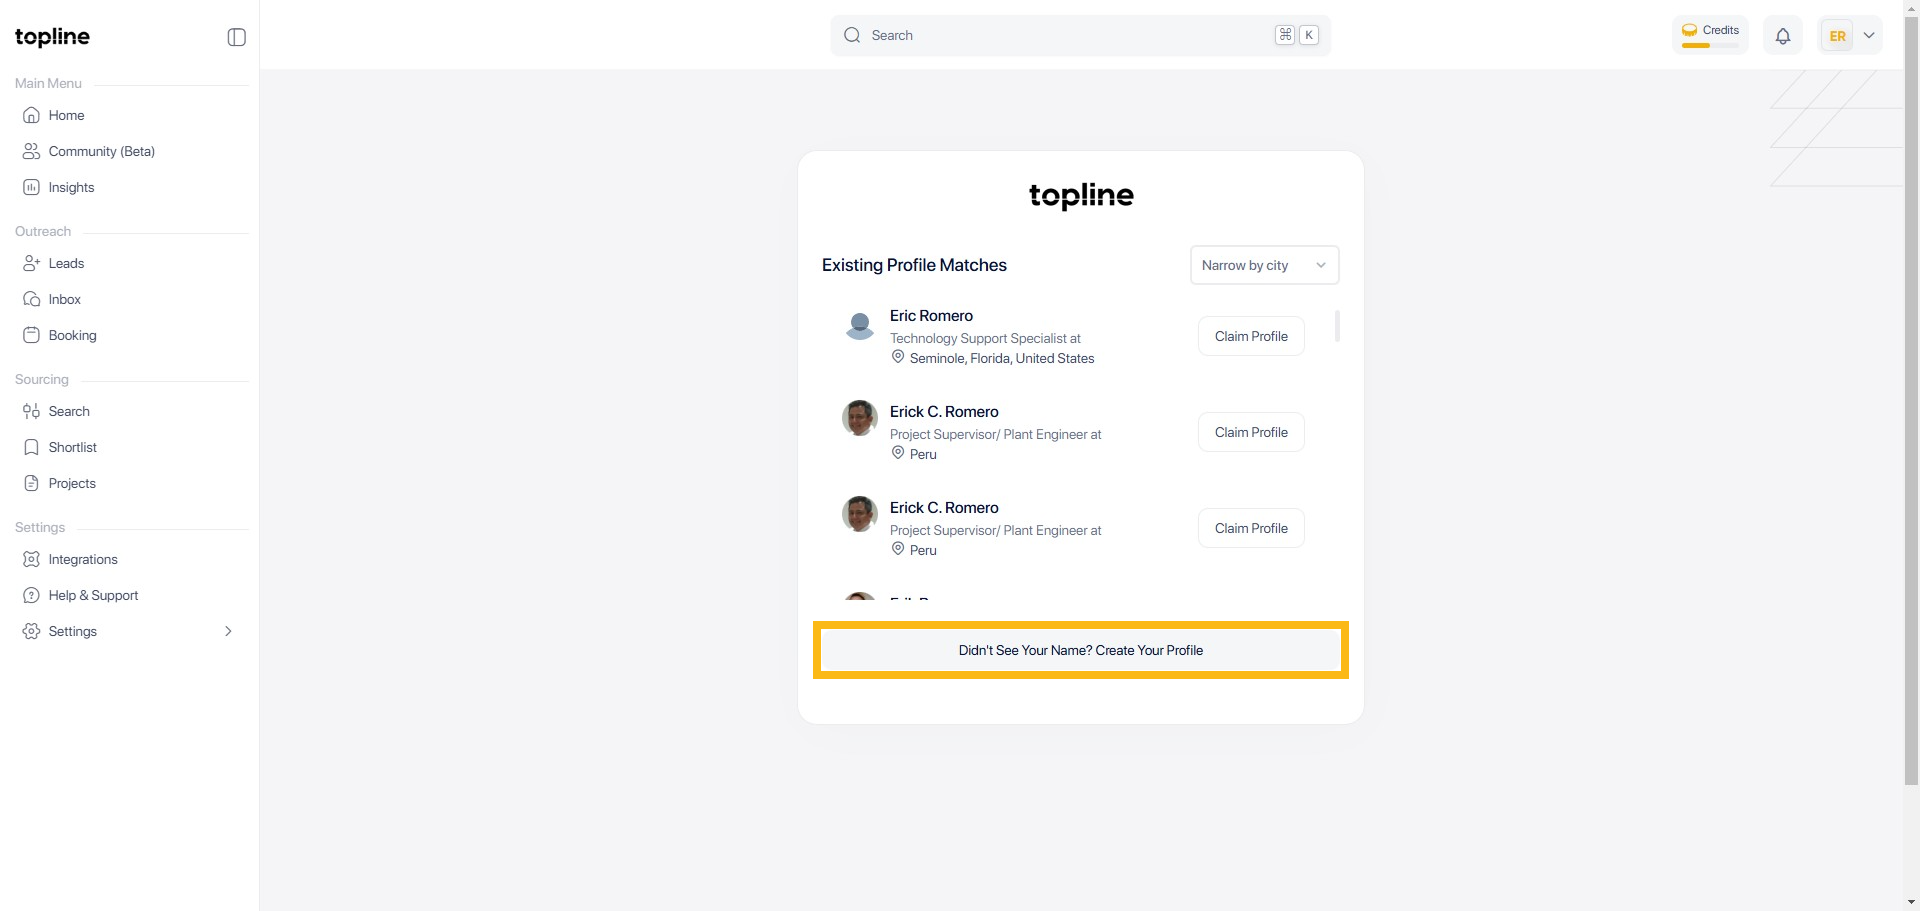
Task: Click the Help & Support question icon
Action: [x=32, y=595]
